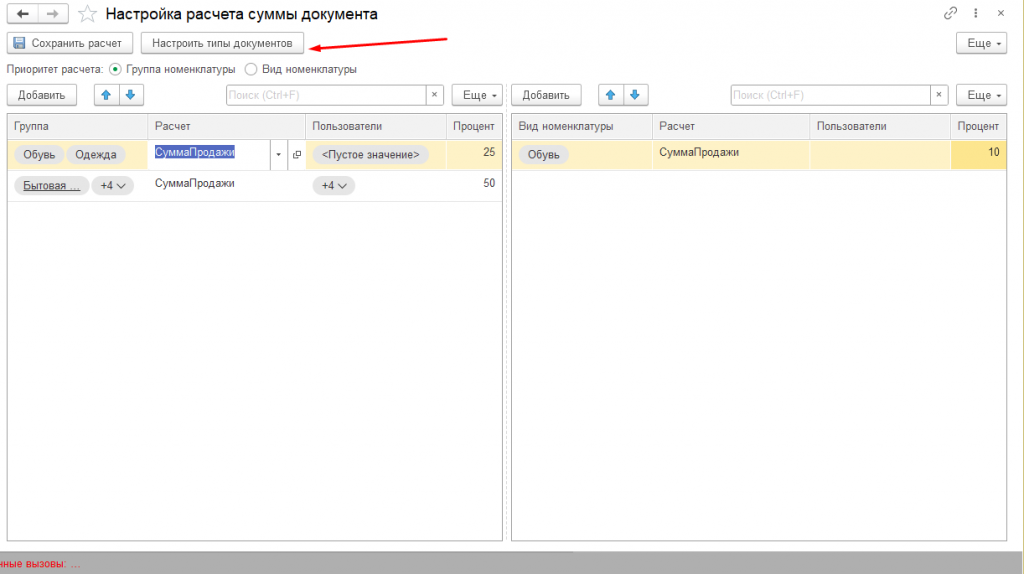Screen dimensions: 1024x574
Task: Open the selected Расчет value with the open icon
Action: 296,155
